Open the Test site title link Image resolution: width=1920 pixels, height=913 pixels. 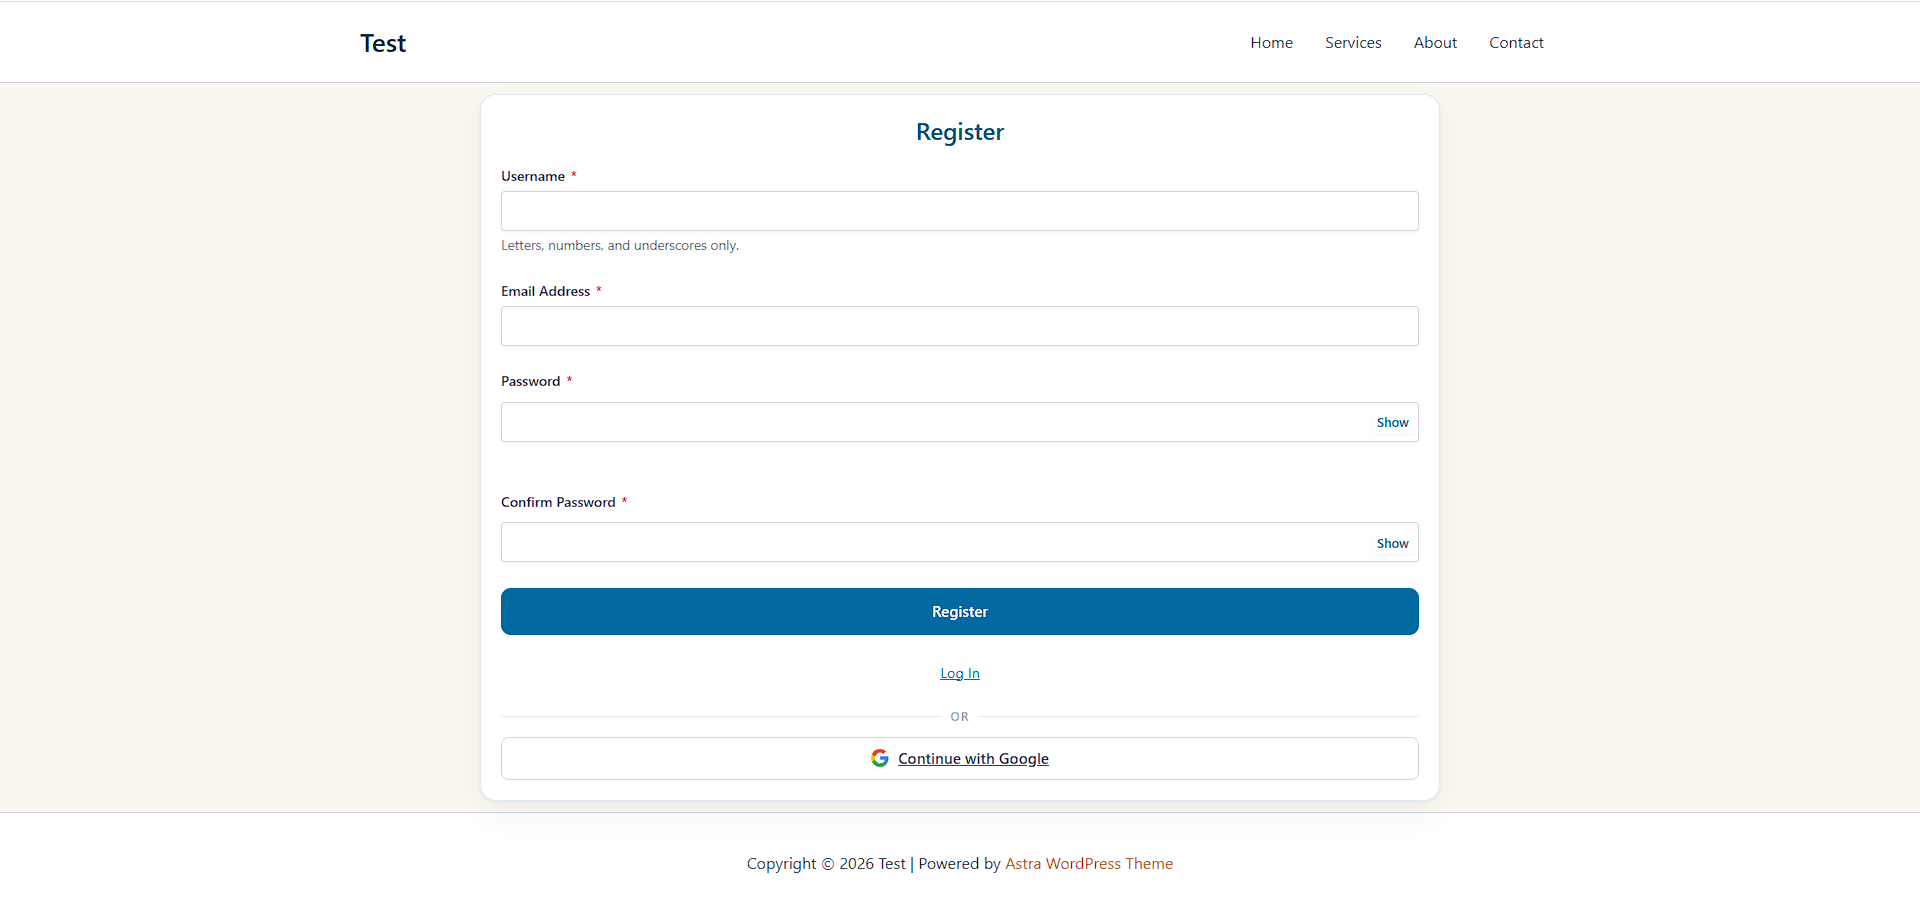[383, 43]
